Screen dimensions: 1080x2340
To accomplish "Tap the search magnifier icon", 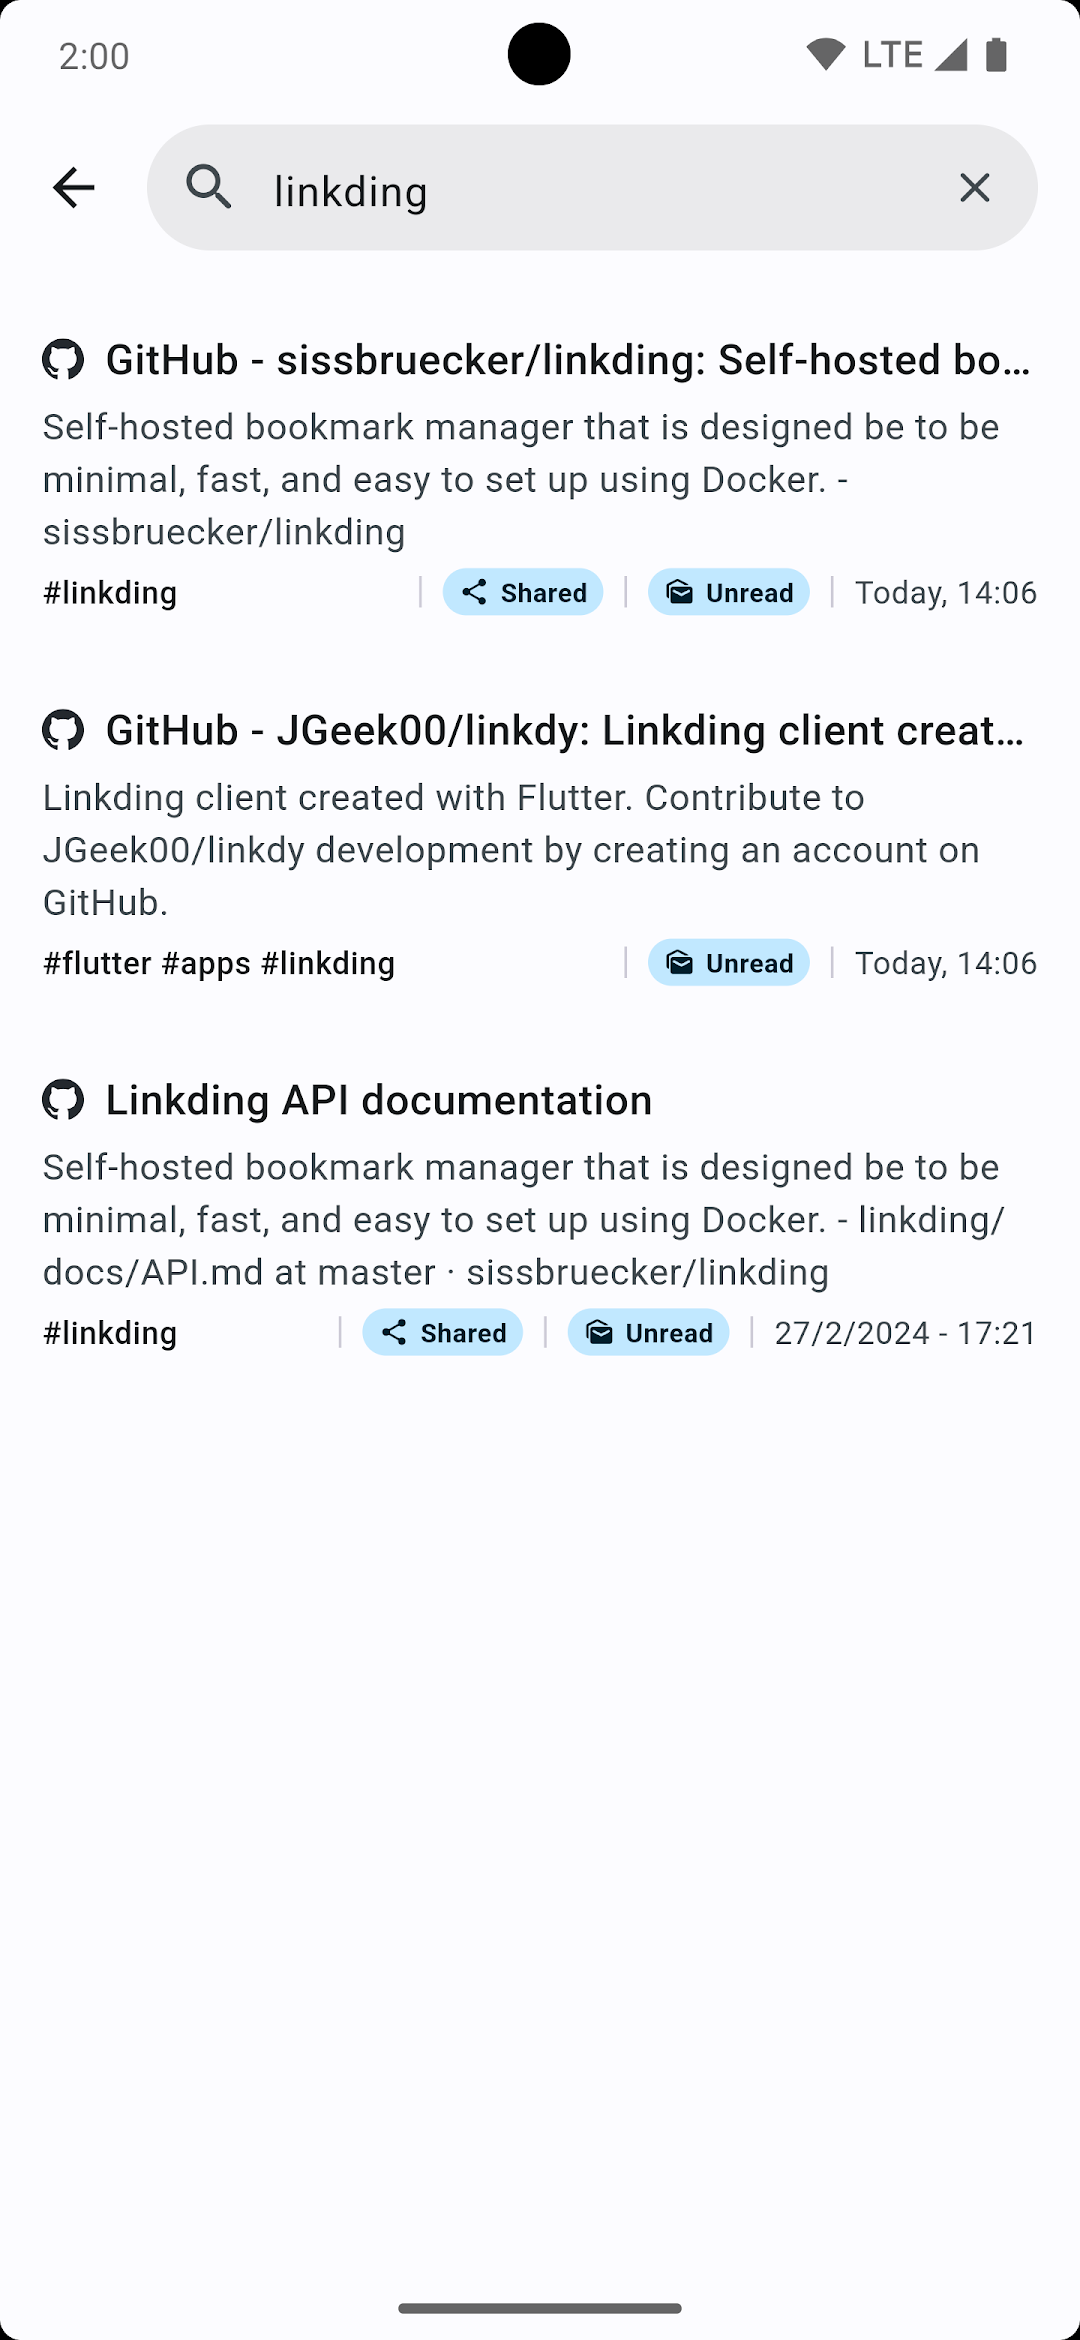I will point(209,188).
